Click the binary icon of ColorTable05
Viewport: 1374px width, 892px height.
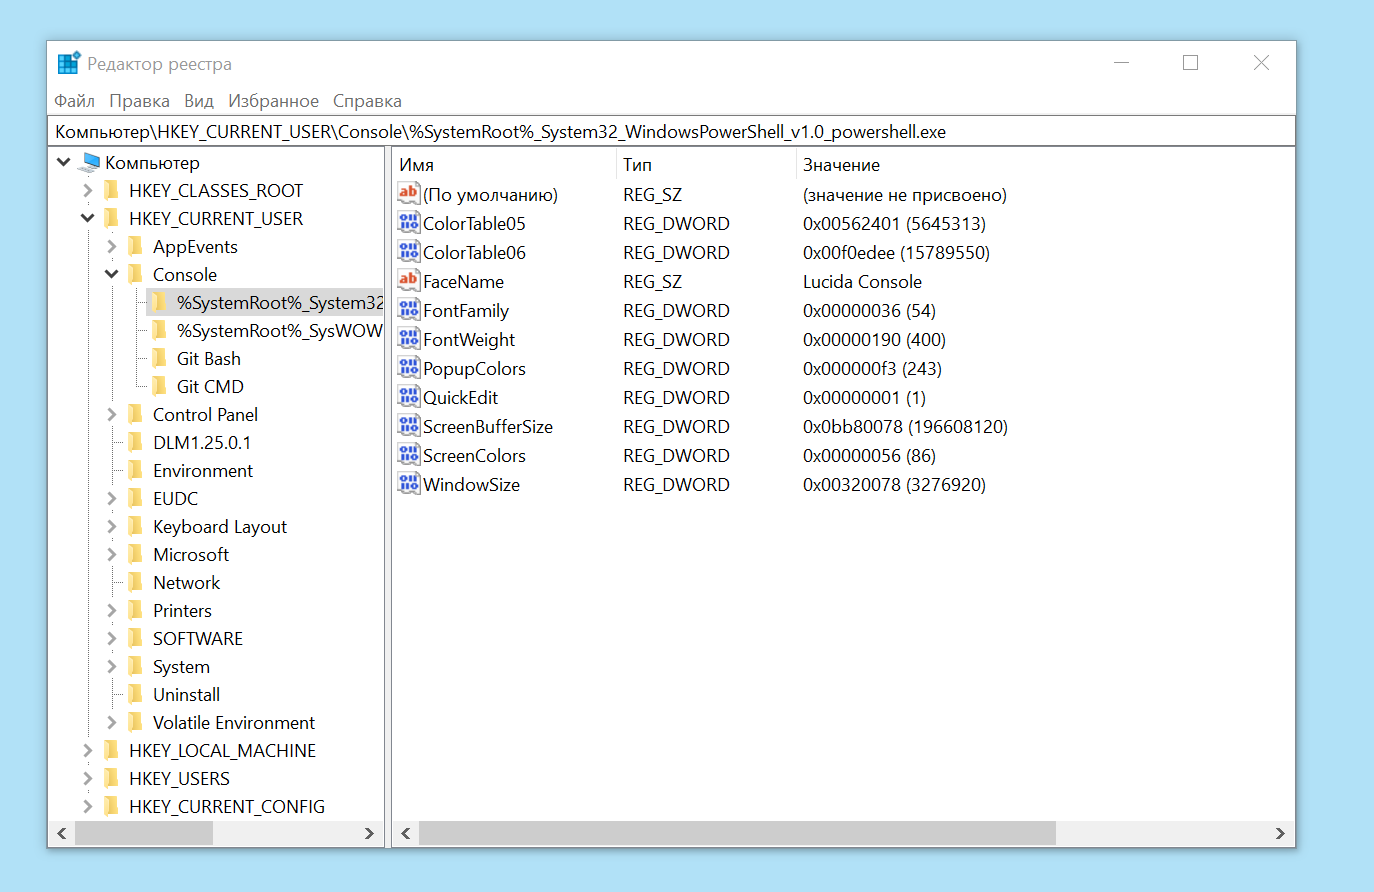coord(409,223)
